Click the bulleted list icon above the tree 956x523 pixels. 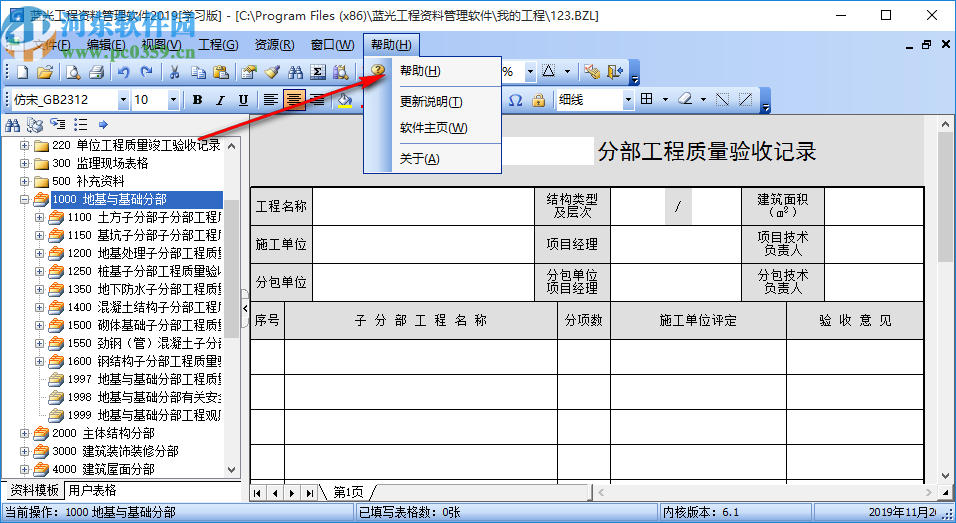(x=80, y=125)
